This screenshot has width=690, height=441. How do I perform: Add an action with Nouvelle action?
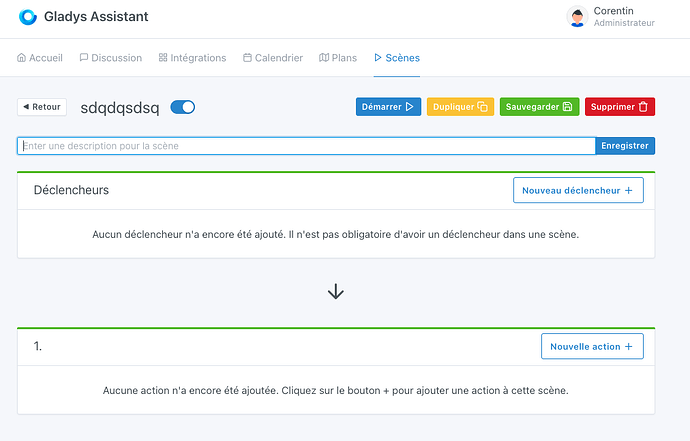point(592,346)
